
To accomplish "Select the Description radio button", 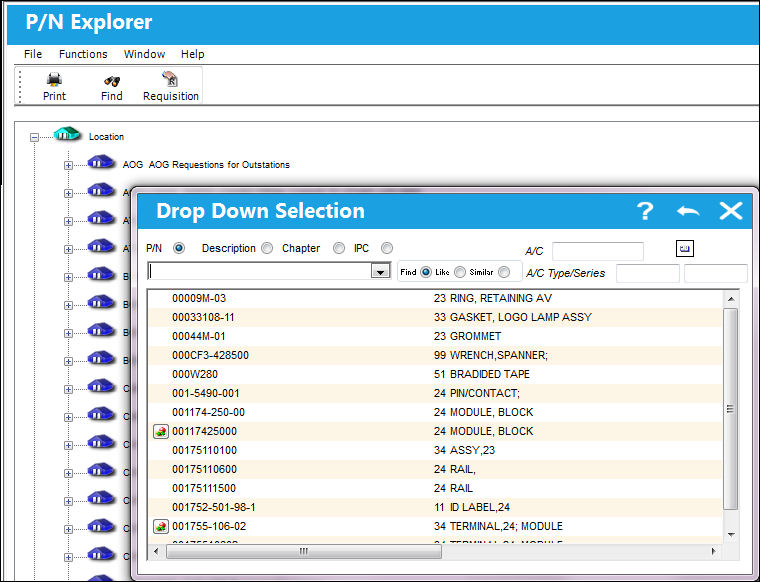I will [267, 248].
